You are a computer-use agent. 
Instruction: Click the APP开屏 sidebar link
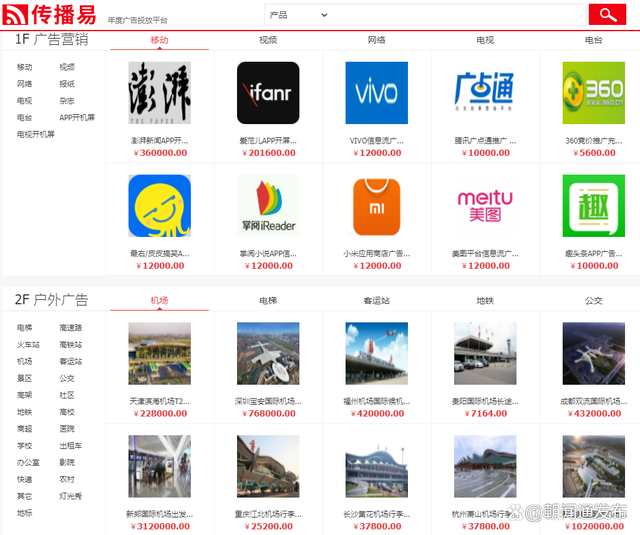pos(77,117)
